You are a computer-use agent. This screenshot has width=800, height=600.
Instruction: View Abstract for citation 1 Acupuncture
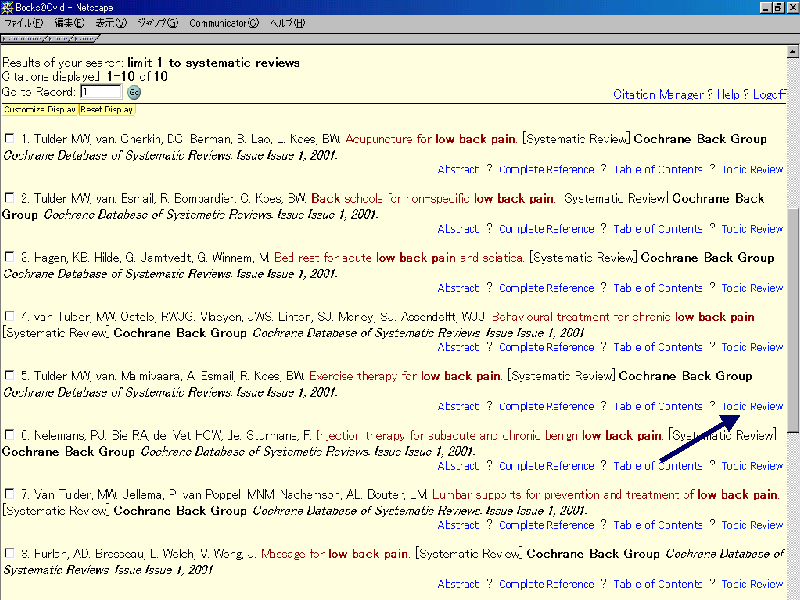[458, 170]
